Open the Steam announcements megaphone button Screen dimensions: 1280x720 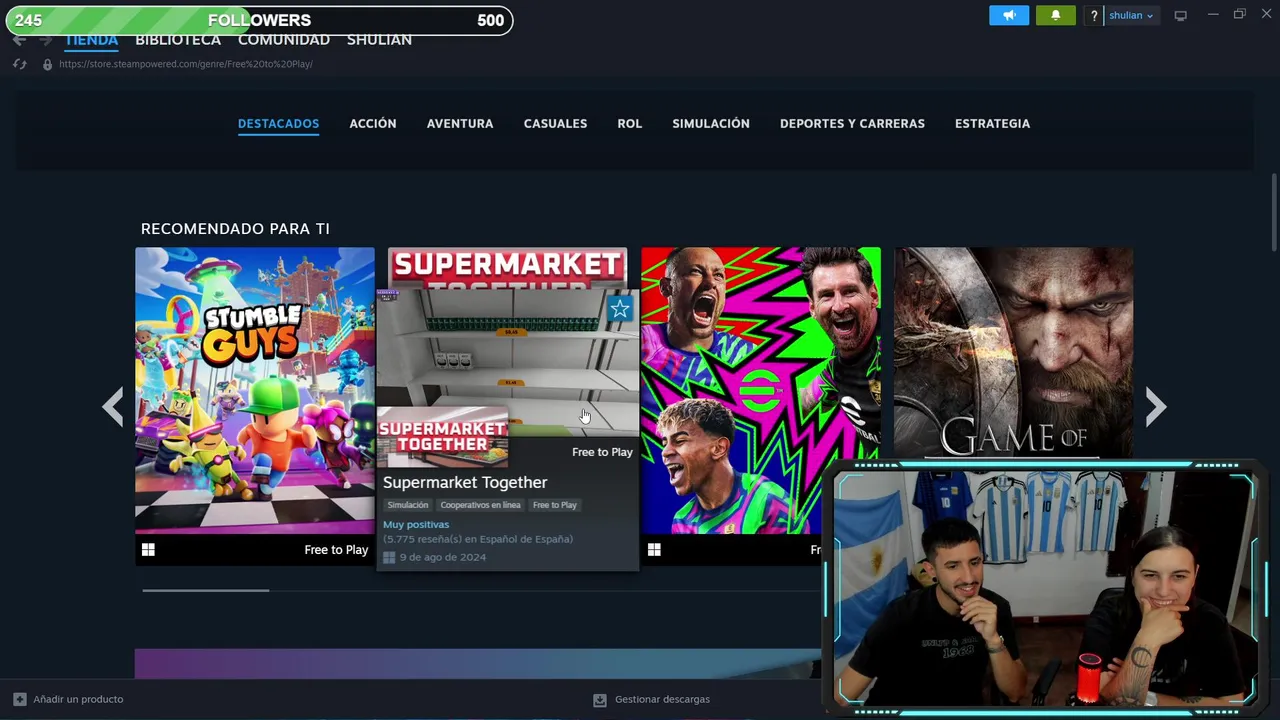1009,15
